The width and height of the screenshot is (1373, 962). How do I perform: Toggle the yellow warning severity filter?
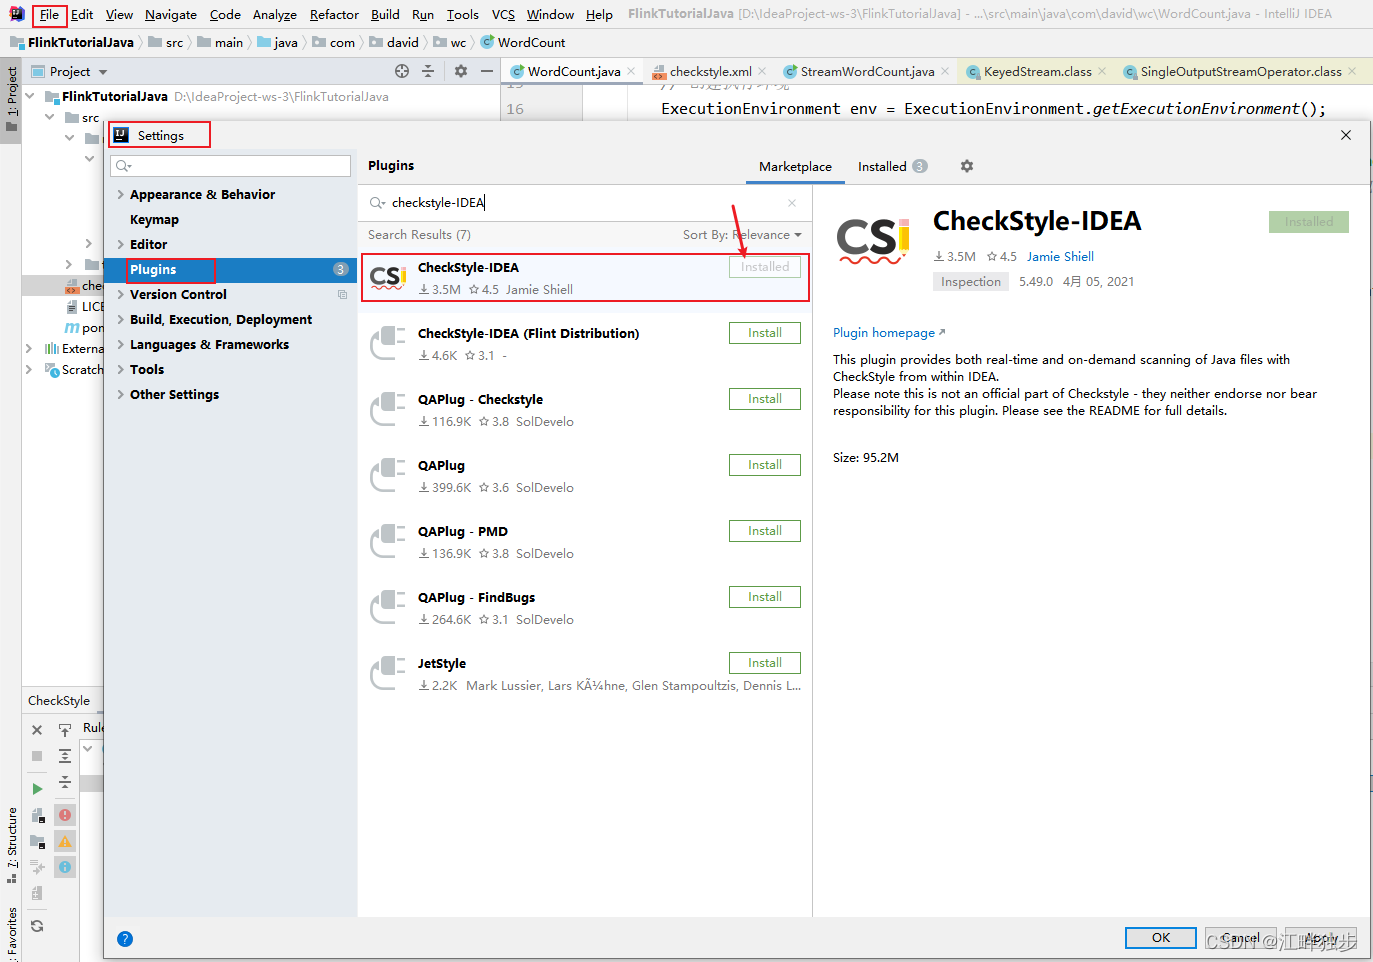click(64, 841)
